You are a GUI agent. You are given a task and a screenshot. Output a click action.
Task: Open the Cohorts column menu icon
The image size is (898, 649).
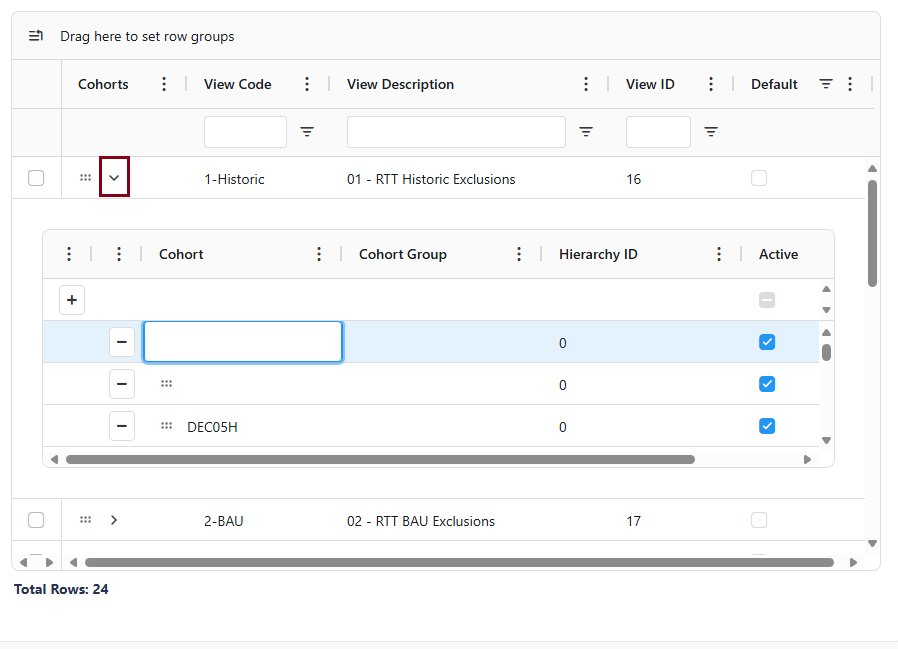click(165, 84)
